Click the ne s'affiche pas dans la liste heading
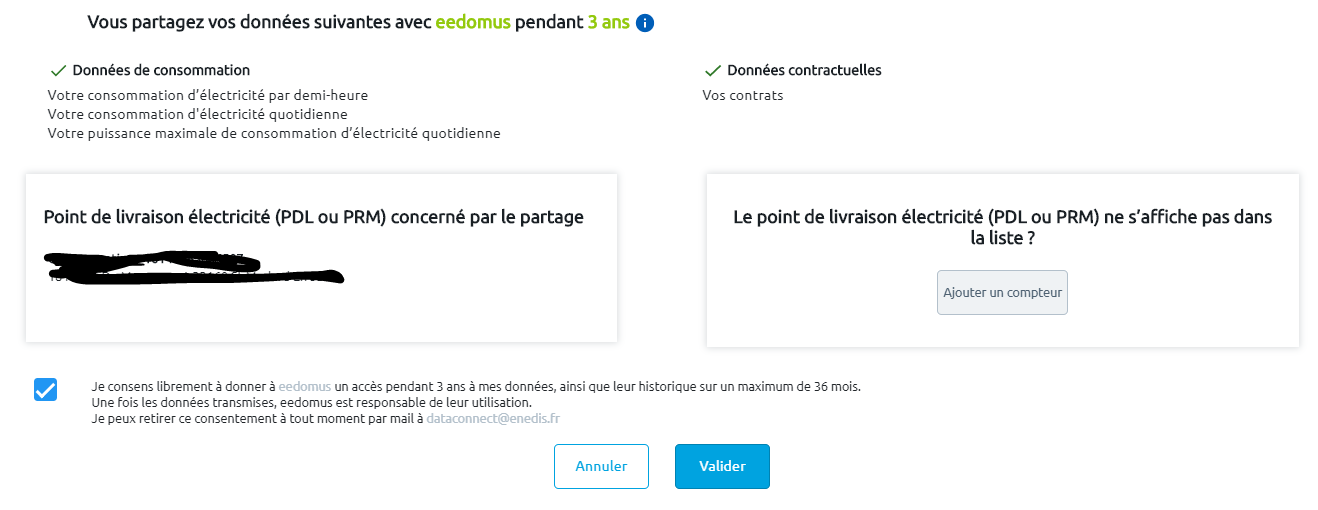 (x=1002, y=228)
